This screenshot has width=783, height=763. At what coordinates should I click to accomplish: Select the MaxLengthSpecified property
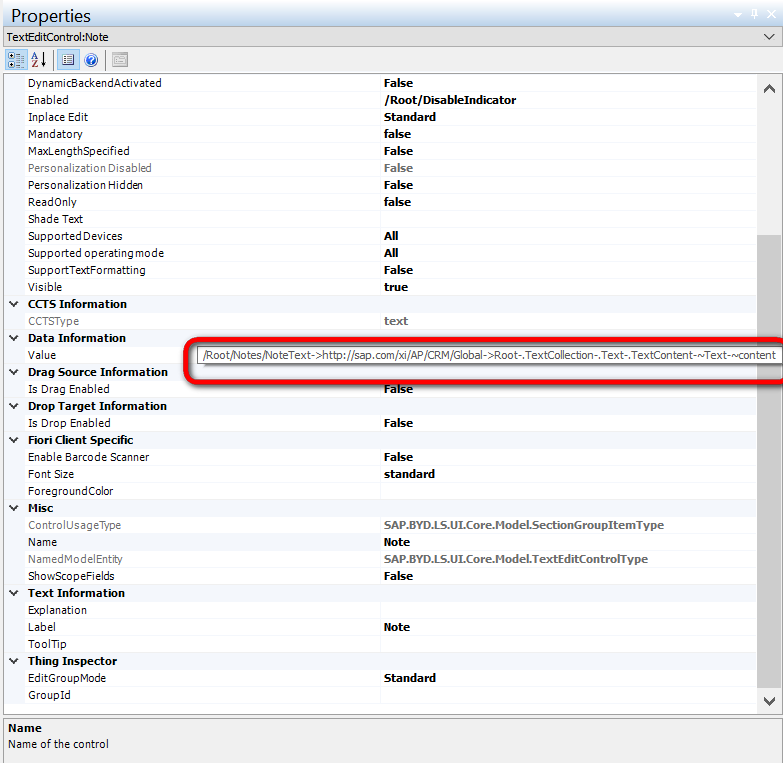click(x=79, y=151)
